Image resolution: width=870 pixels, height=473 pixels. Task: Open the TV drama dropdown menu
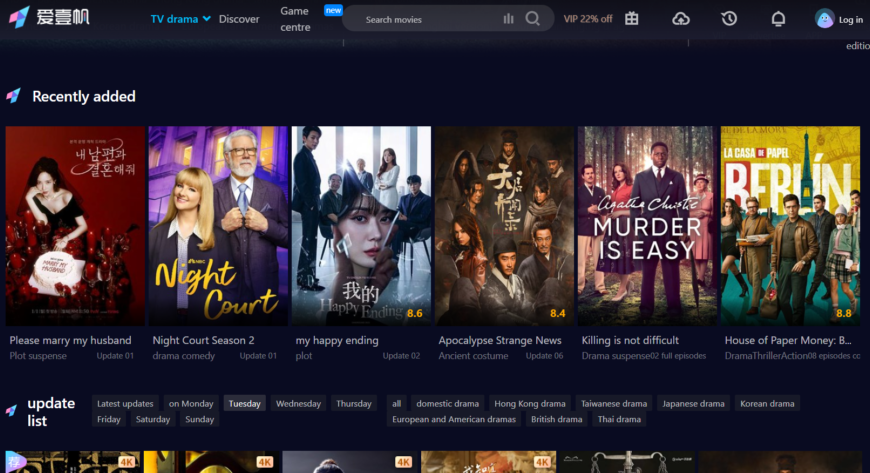(180, 19)
